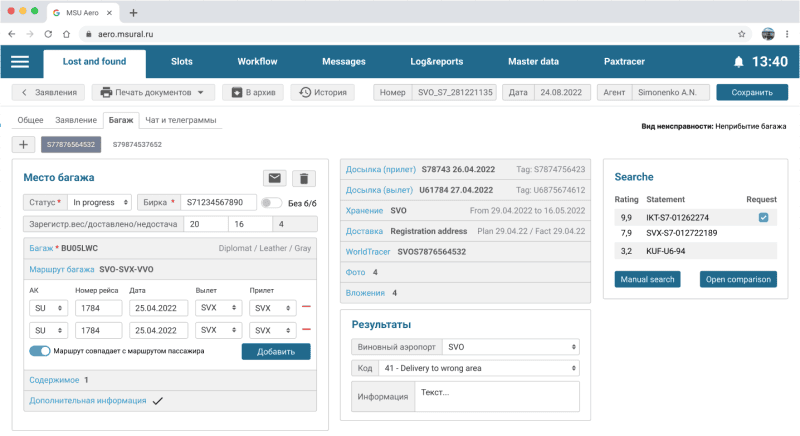
Task: Toggle the 'Без б/б' switch
Action: [270, 202]
